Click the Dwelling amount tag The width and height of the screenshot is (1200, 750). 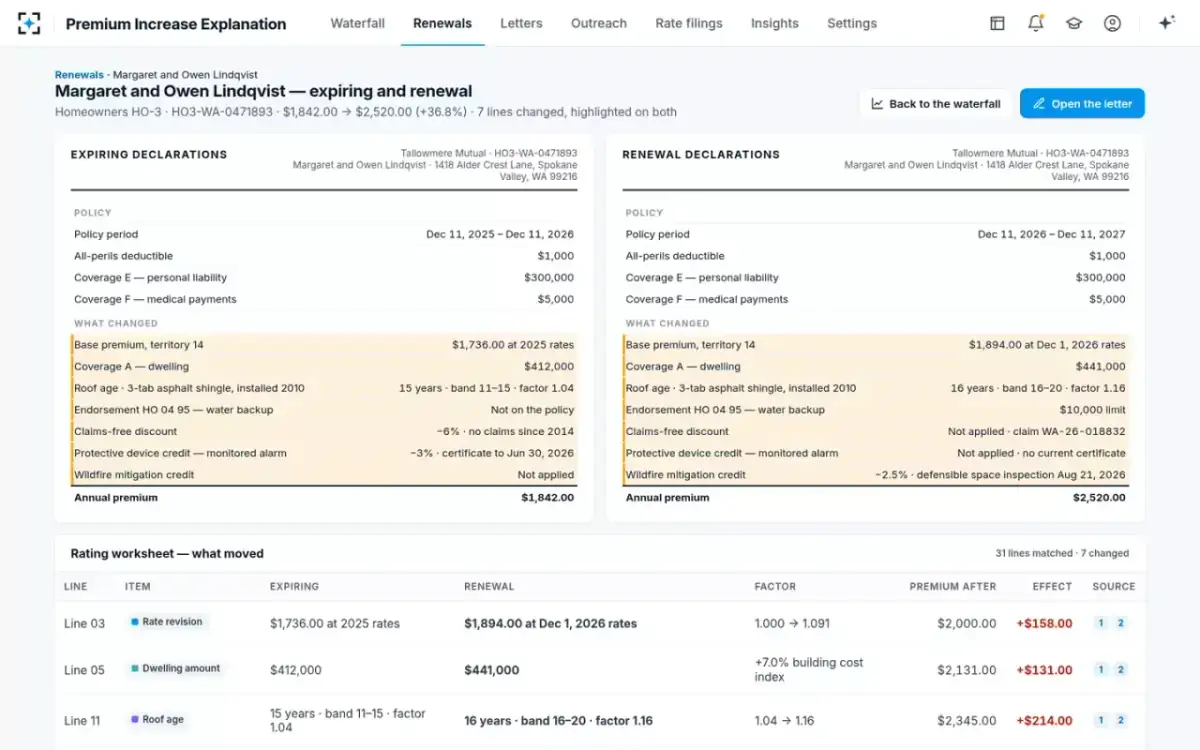[176, 669]
